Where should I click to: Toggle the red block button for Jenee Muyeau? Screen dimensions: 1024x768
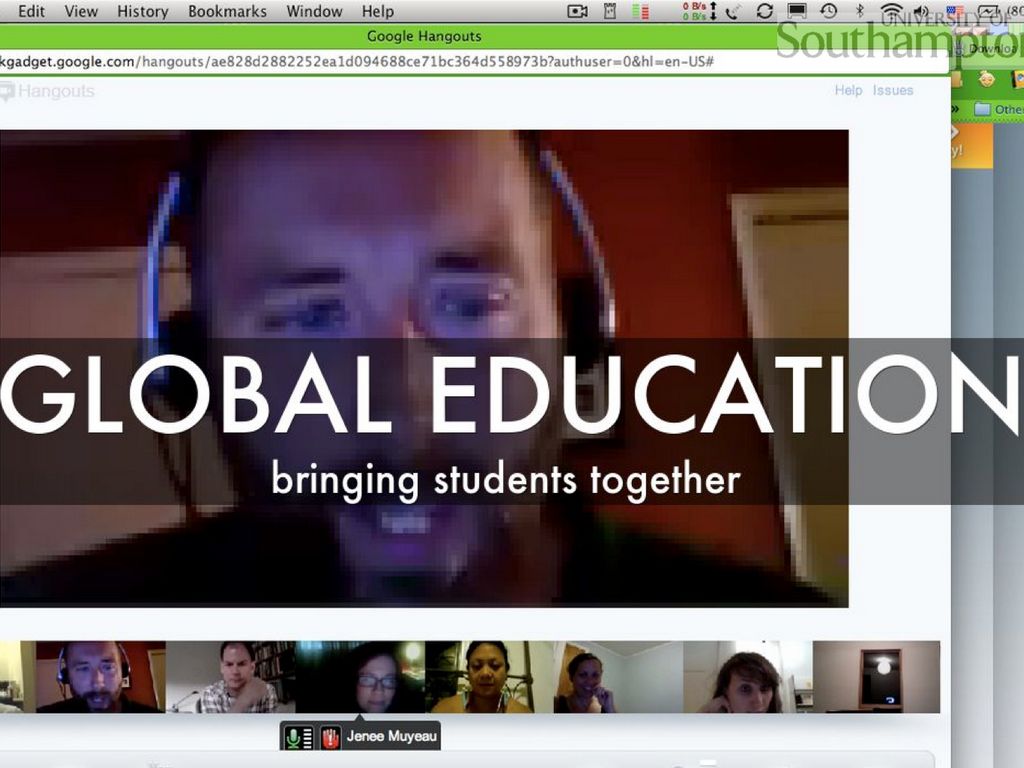pos(331,738)
